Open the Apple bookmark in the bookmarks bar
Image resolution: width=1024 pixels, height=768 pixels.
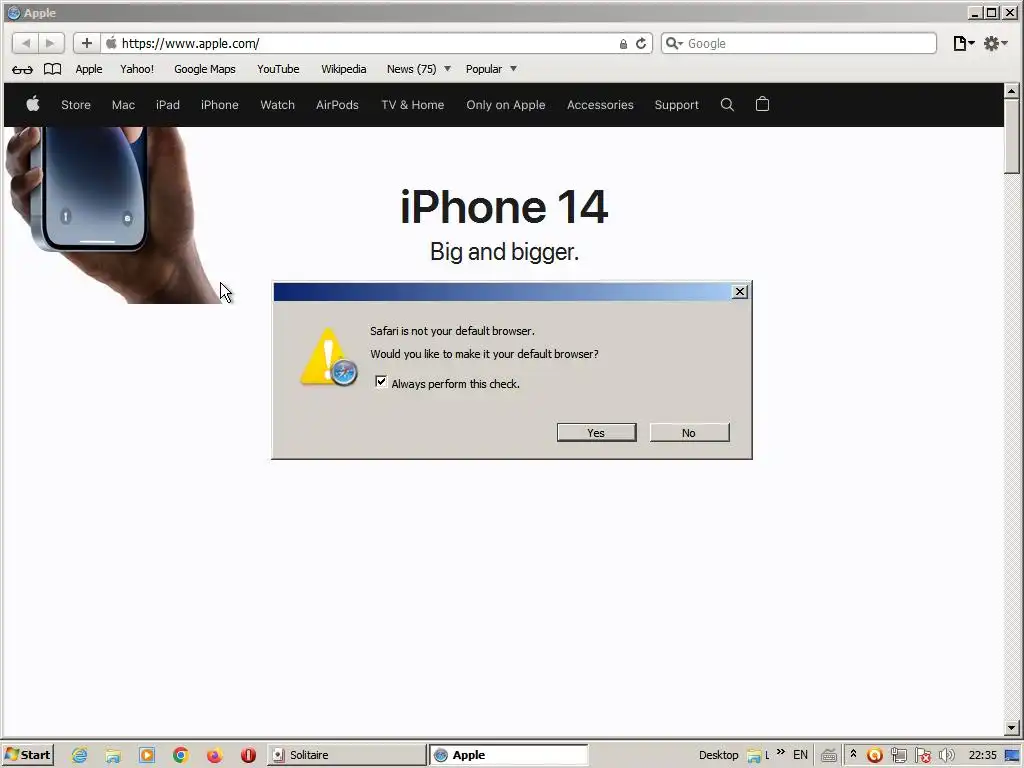[89, 69]
